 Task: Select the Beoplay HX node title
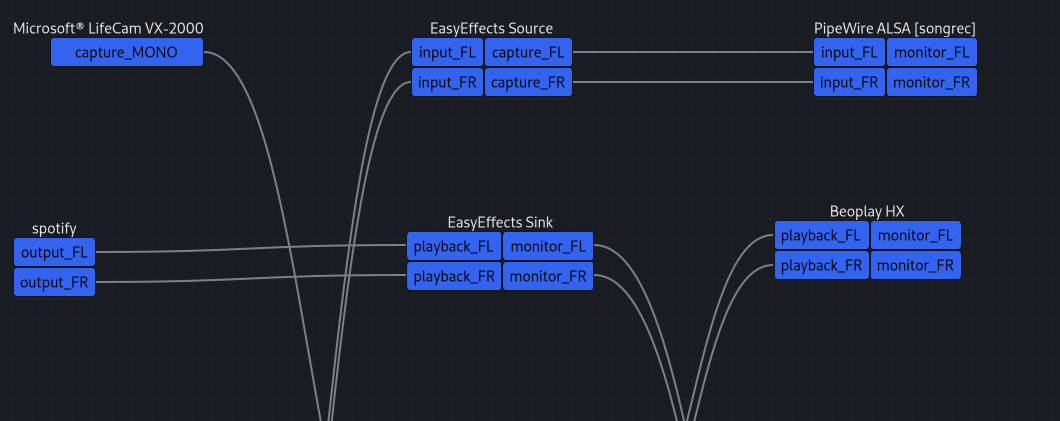click(x=867, y=212)
